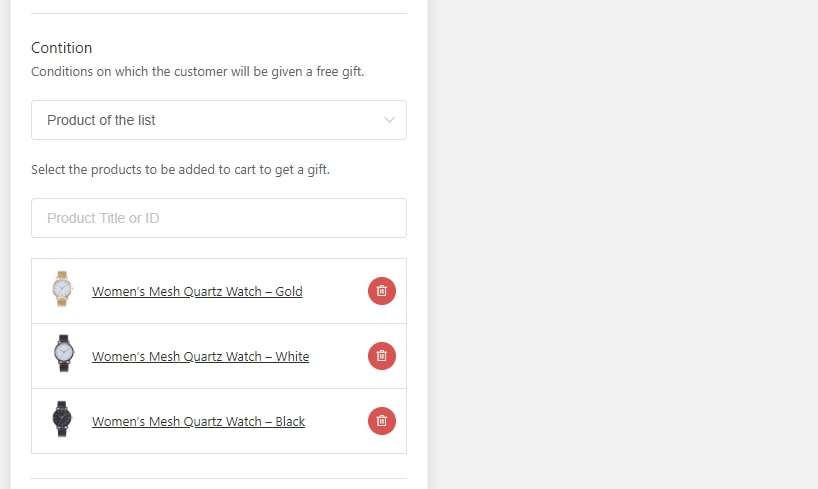Click the free gift conditions description text
818x489 pixels.
tap(197, 72)
